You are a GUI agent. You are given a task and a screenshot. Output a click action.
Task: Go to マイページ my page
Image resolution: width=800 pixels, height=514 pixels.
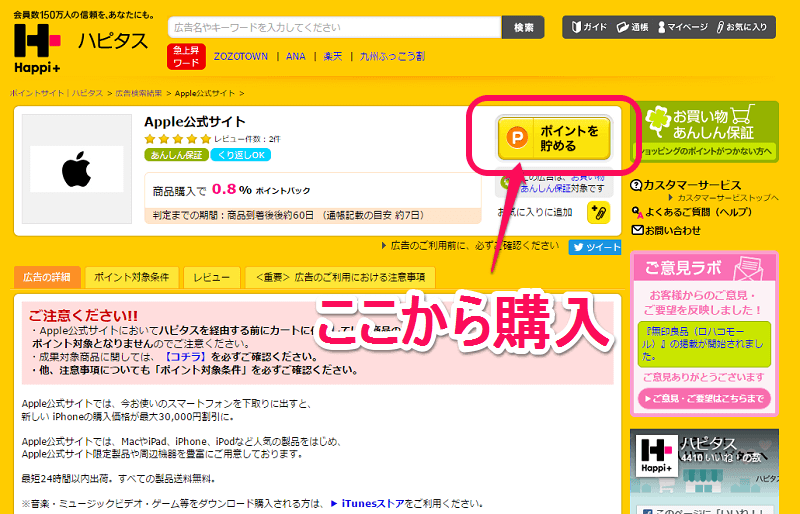(x=683, y=27)
